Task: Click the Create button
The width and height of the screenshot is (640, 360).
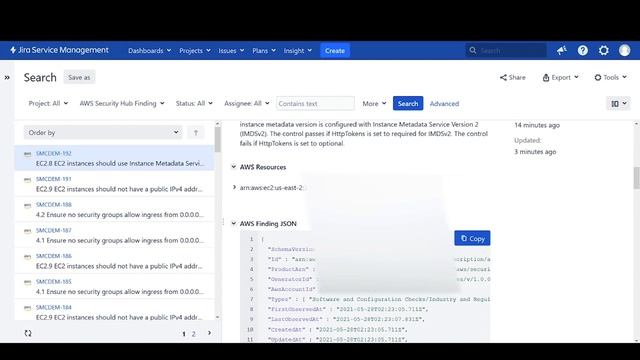Action: coord(335,51)
